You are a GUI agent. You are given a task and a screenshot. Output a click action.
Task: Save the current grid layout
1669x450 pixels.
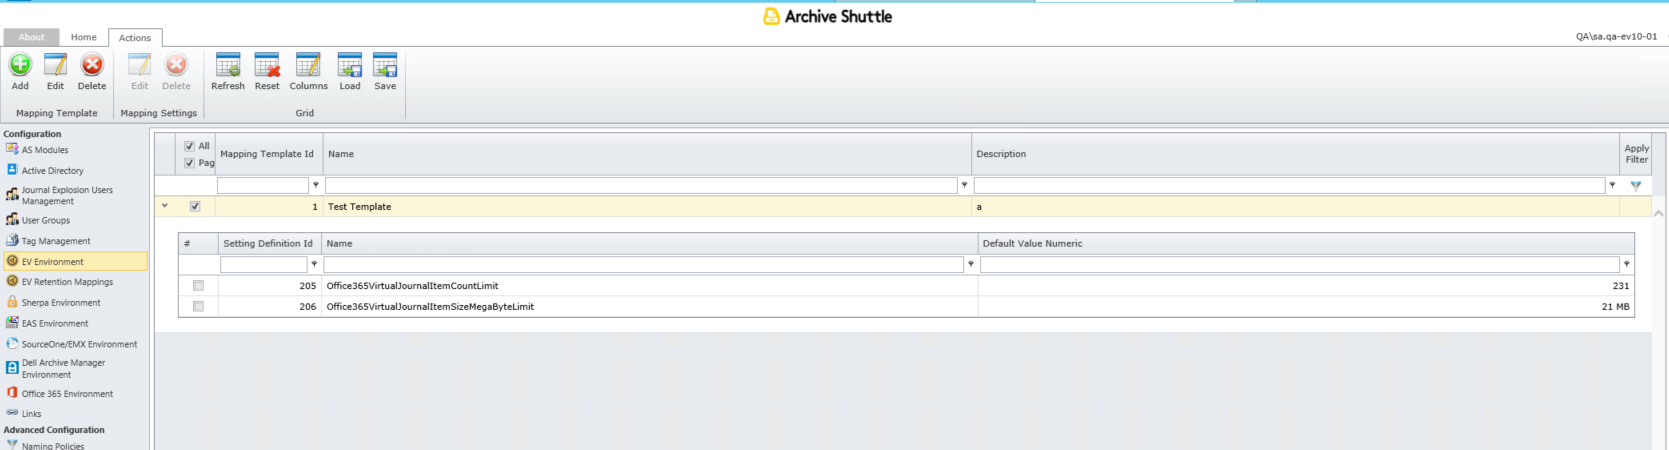click(385, 66)
